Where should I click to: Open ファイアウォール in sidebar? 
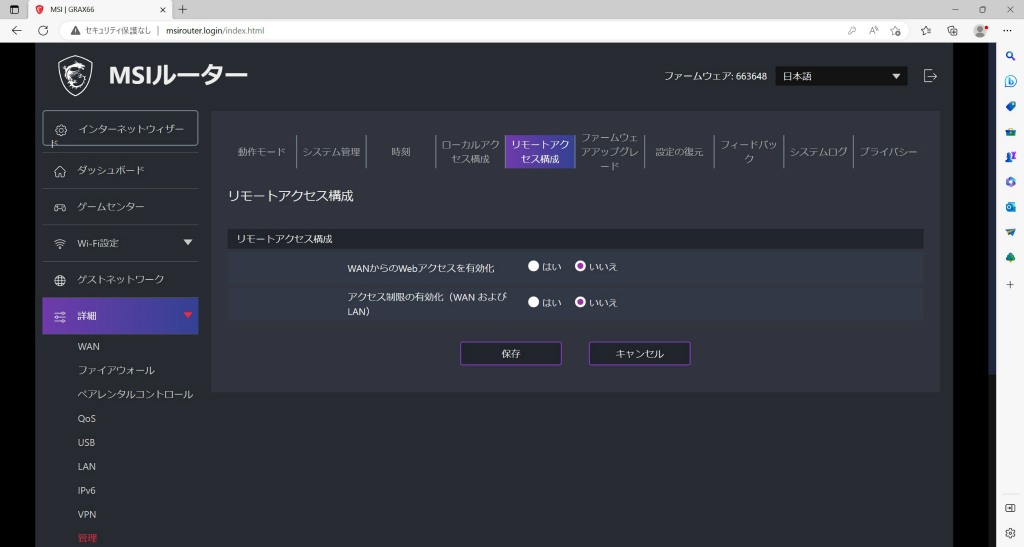pyautogui.click(x=116, y=371)
